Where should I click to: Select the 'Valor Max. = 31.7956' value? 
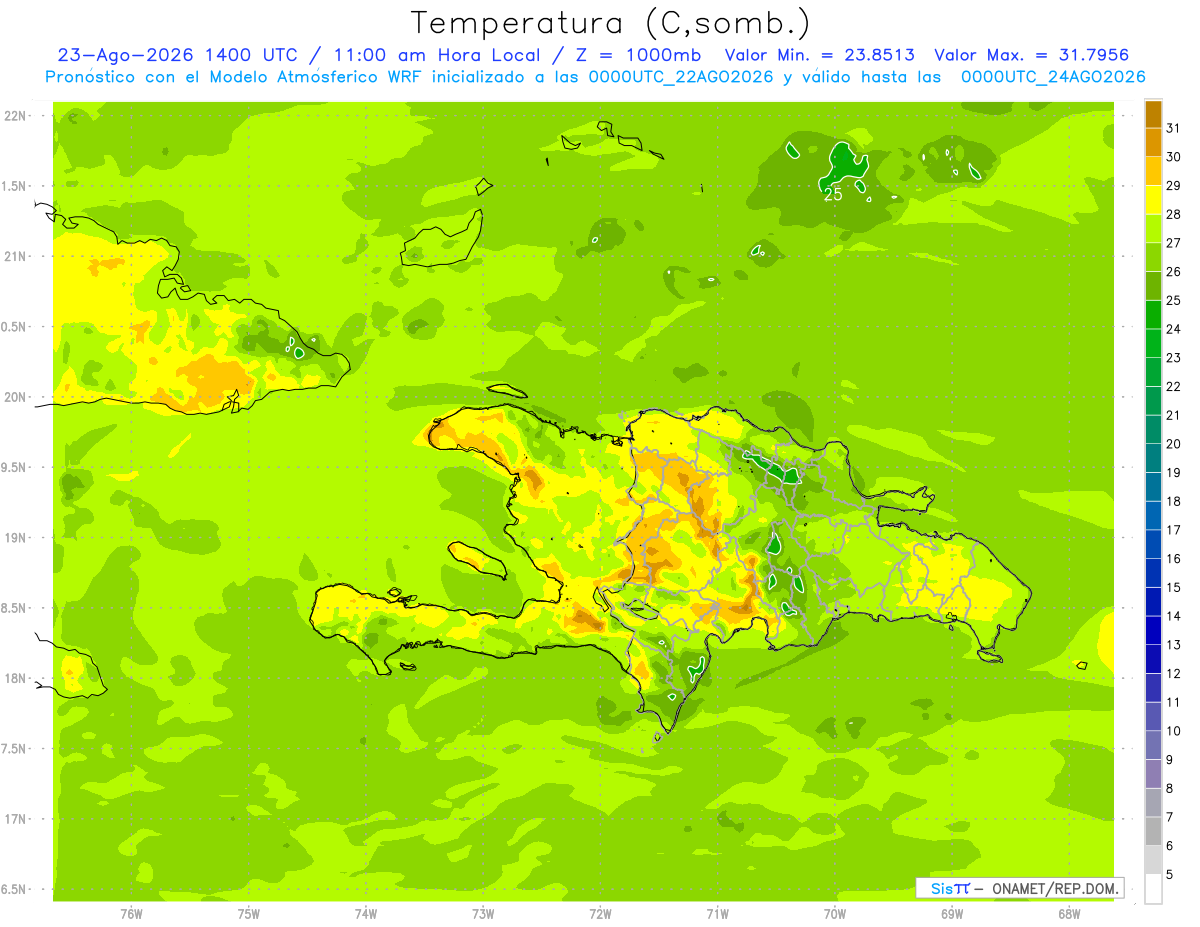point(1033,55)
